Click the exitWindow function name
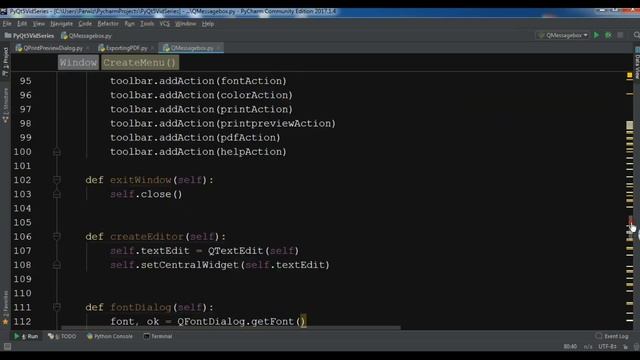The height and width of the screenshot is (360, 640). 140,180
